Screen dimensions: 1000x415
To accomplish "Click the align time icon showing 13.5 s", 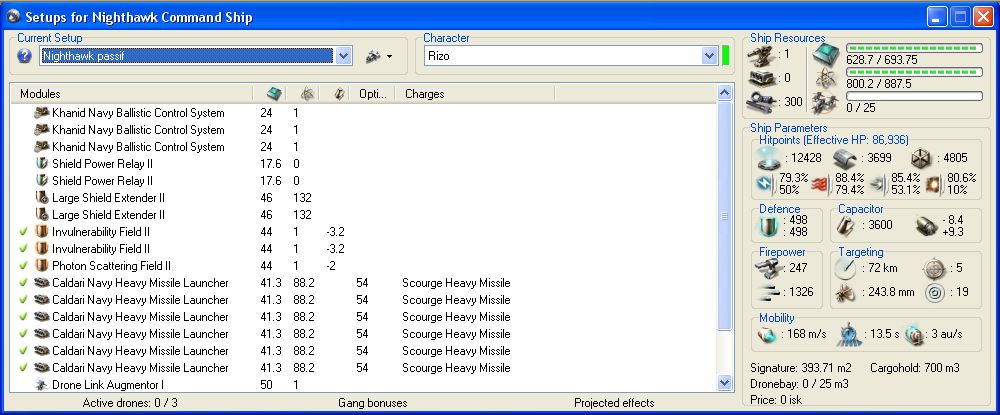I will coord(848,333).
